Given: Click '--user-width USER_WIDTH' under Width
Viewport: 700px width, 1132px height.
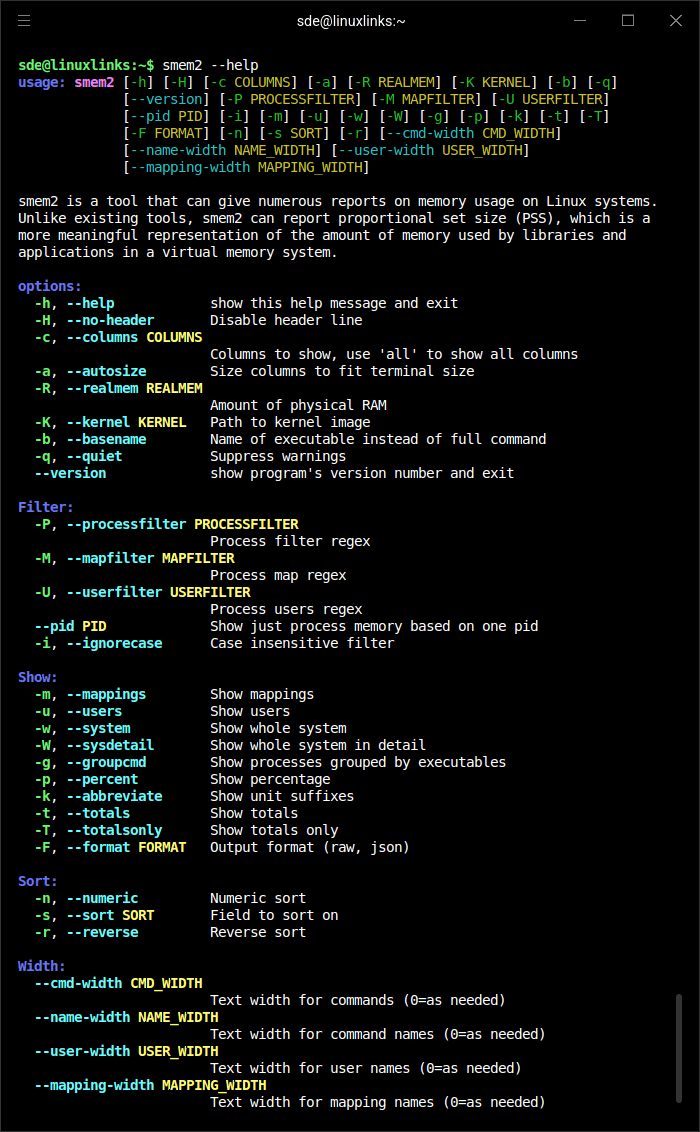Looking at the screenshot, I should [x=126, y=1051].
